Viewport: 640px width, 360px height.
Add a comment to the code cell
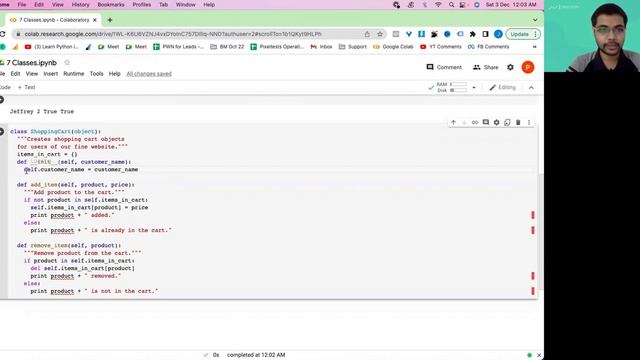[486, 122]
